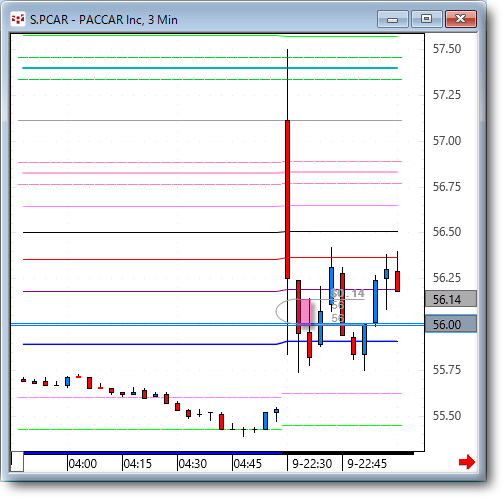This screenshot has height=499, width=504.
Task: Click the 56.14 price label on scale
Action: click(451, 299)
